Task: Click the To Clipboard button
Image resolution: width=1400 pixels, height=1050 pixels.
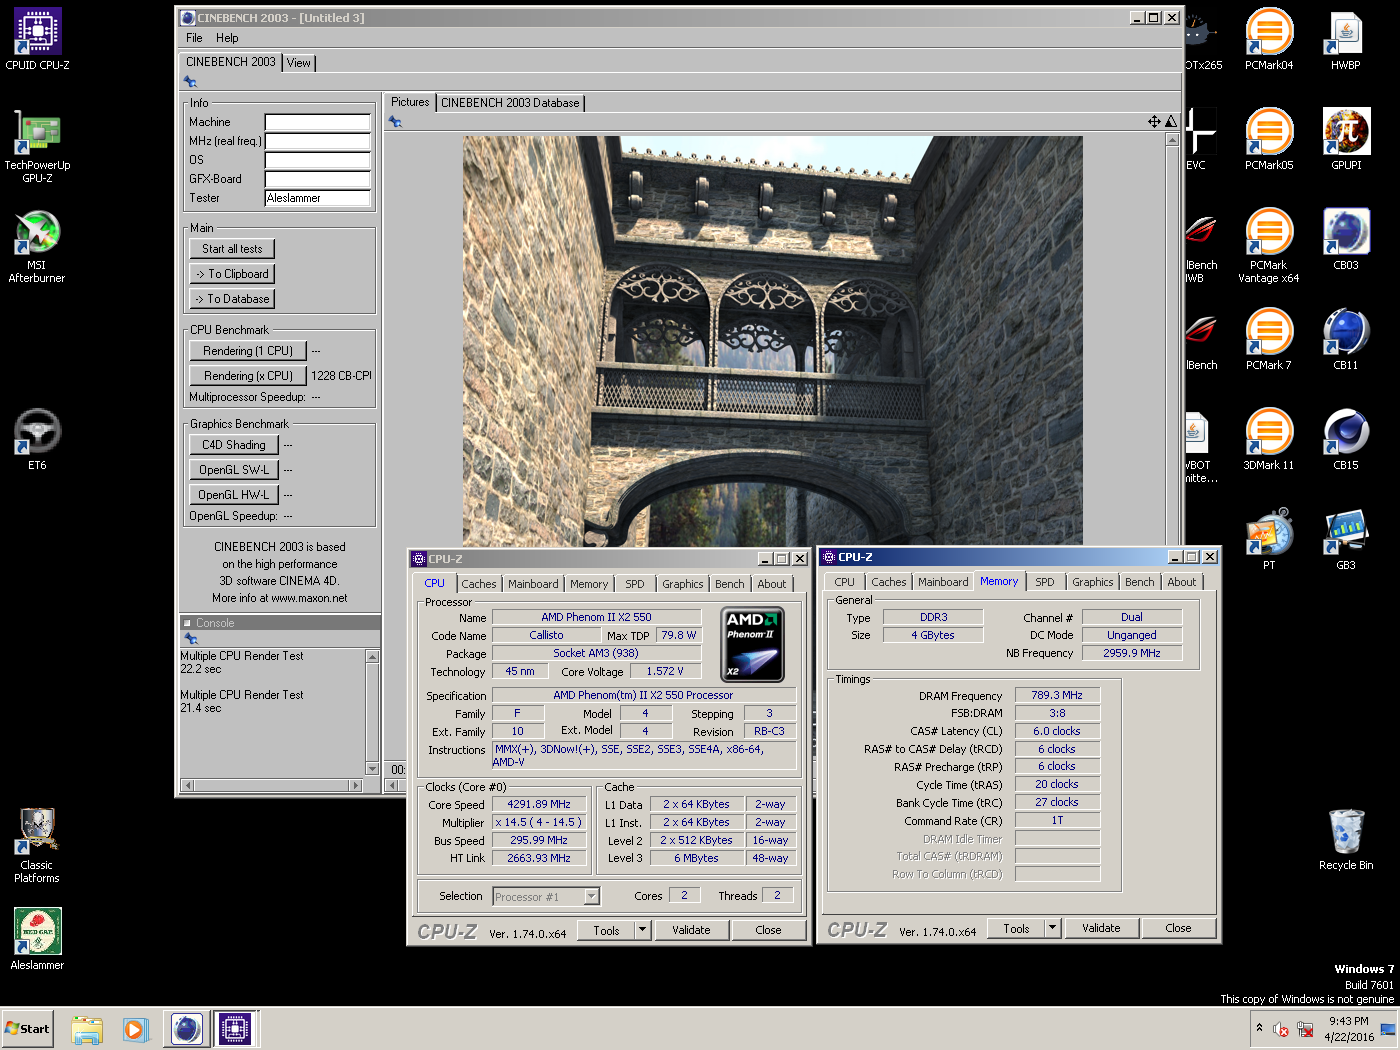Action: (x=232, y=274)
